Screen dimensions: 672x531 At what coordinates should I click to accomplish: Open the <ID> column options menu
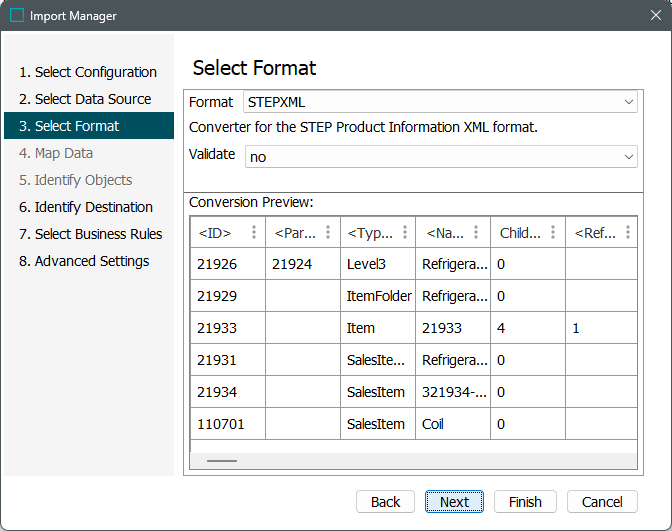coord(254,233)
